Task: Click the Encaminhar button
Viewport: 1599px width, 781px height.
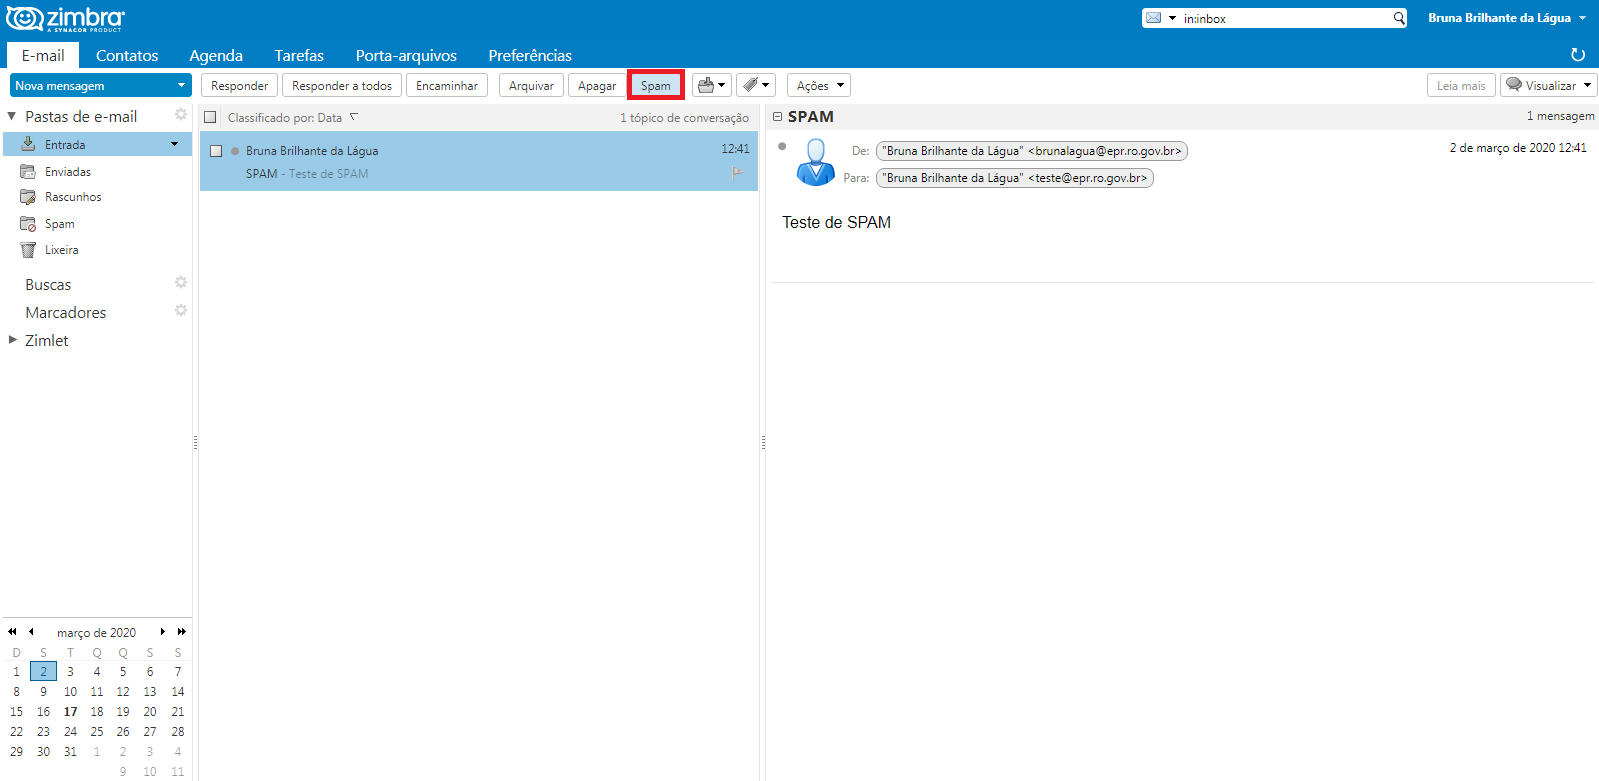Action: pos(447,85)
